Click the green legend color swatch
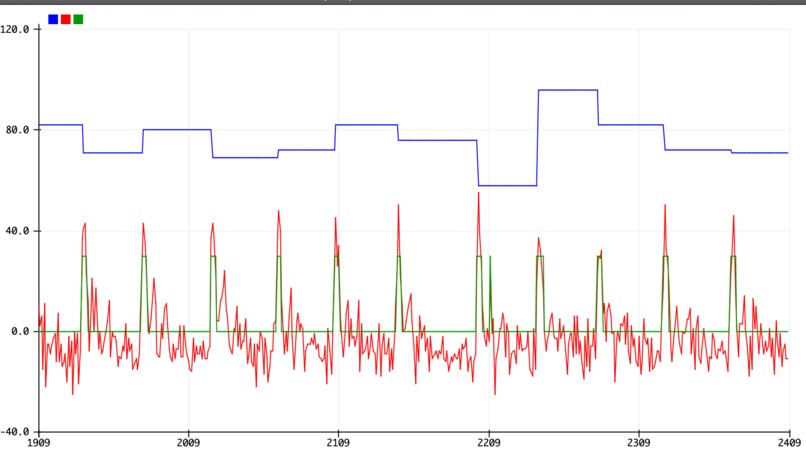 click(x=78, y=20)
